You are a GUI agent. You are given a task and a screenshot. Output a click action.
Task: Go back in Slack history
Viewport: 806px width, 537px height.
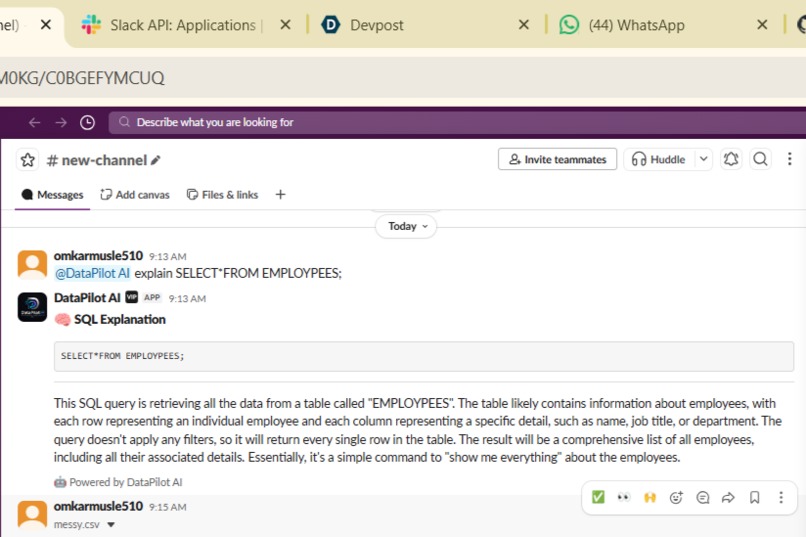34,122
